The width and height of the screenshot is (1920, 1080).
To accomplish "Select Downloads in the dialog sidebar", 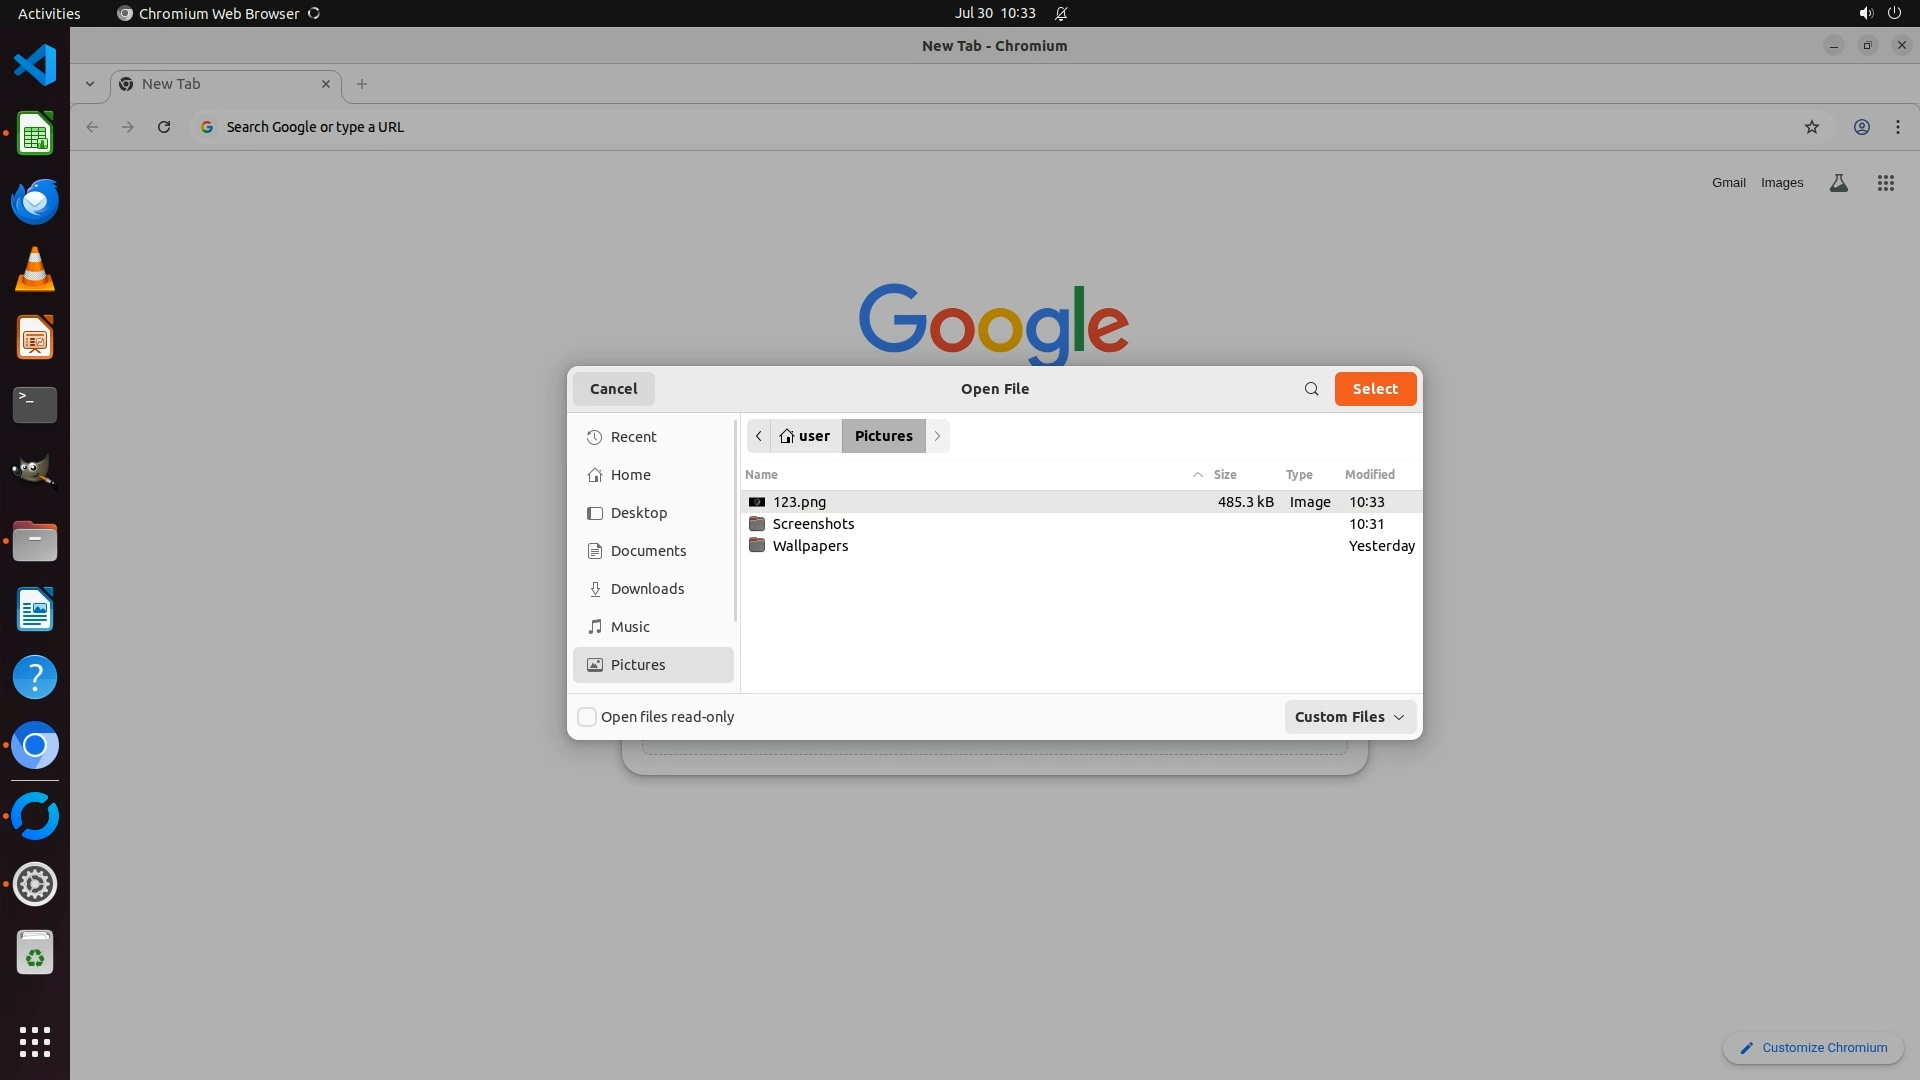I will pos(647,589).
